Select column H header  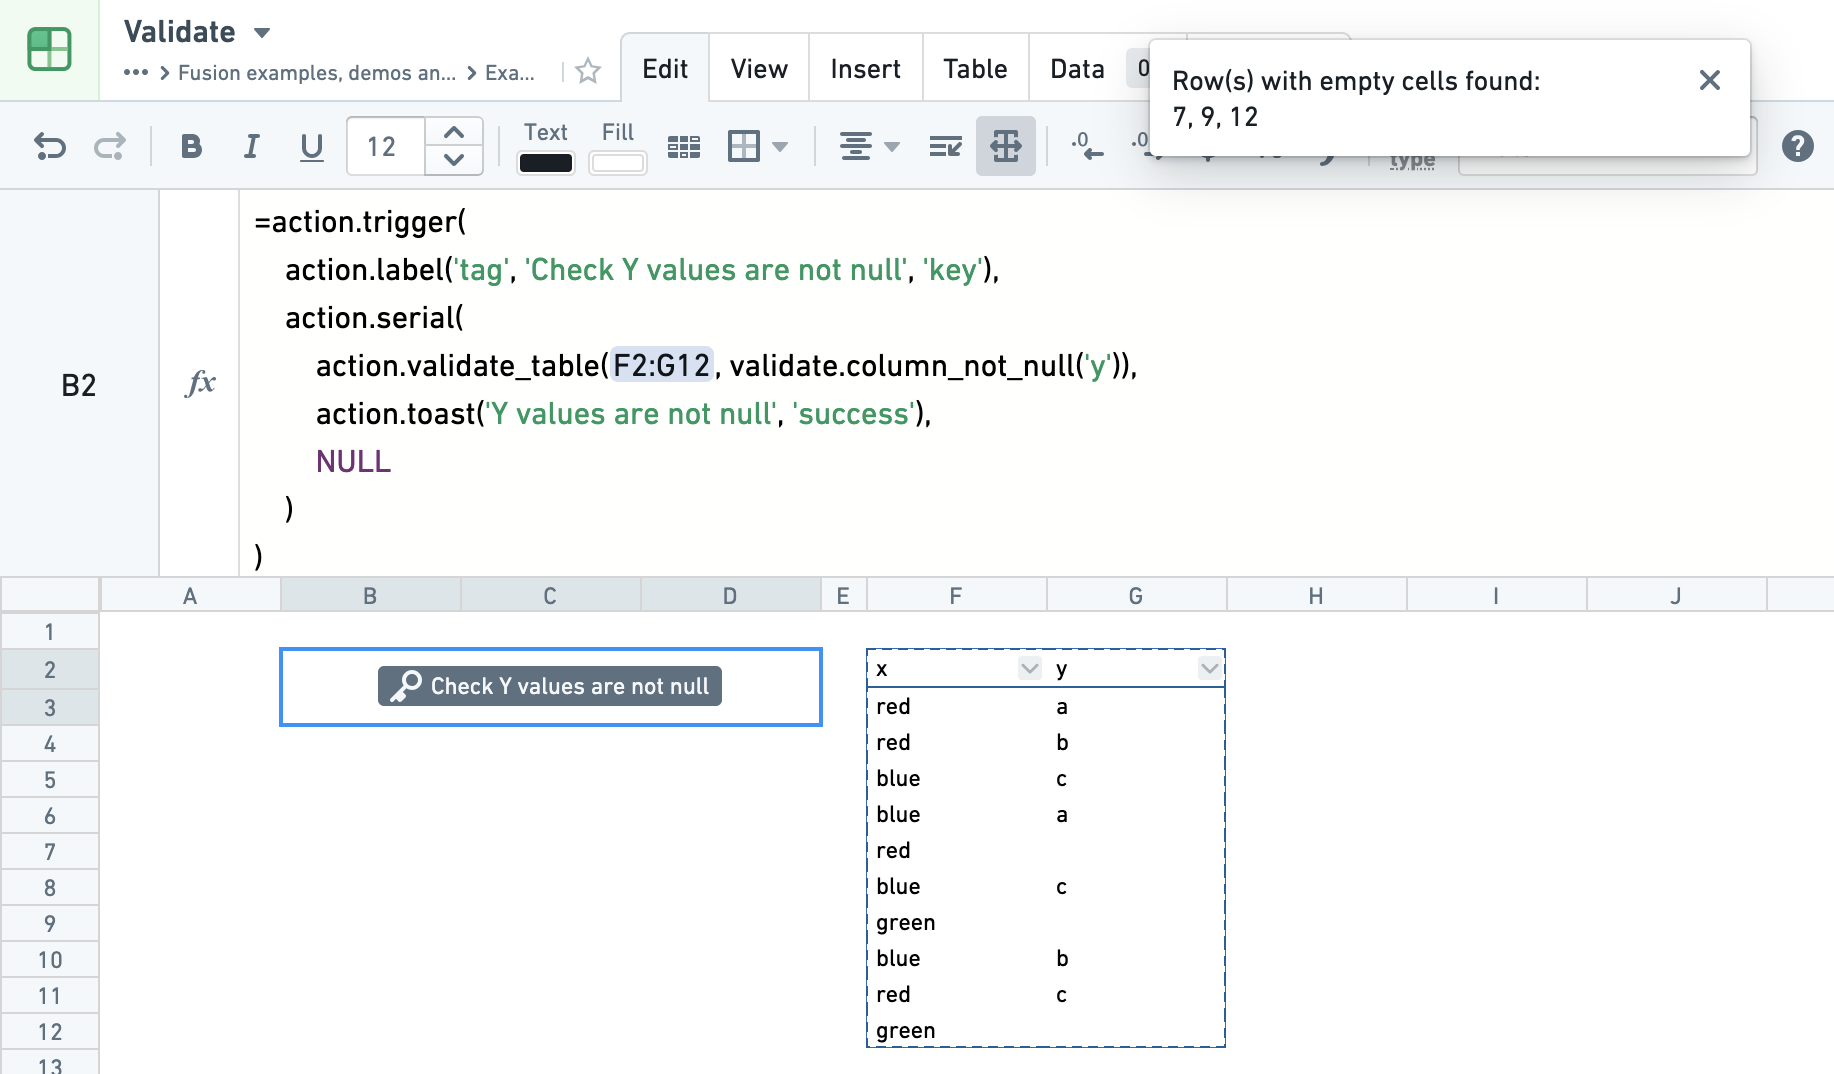[1316, 596]
